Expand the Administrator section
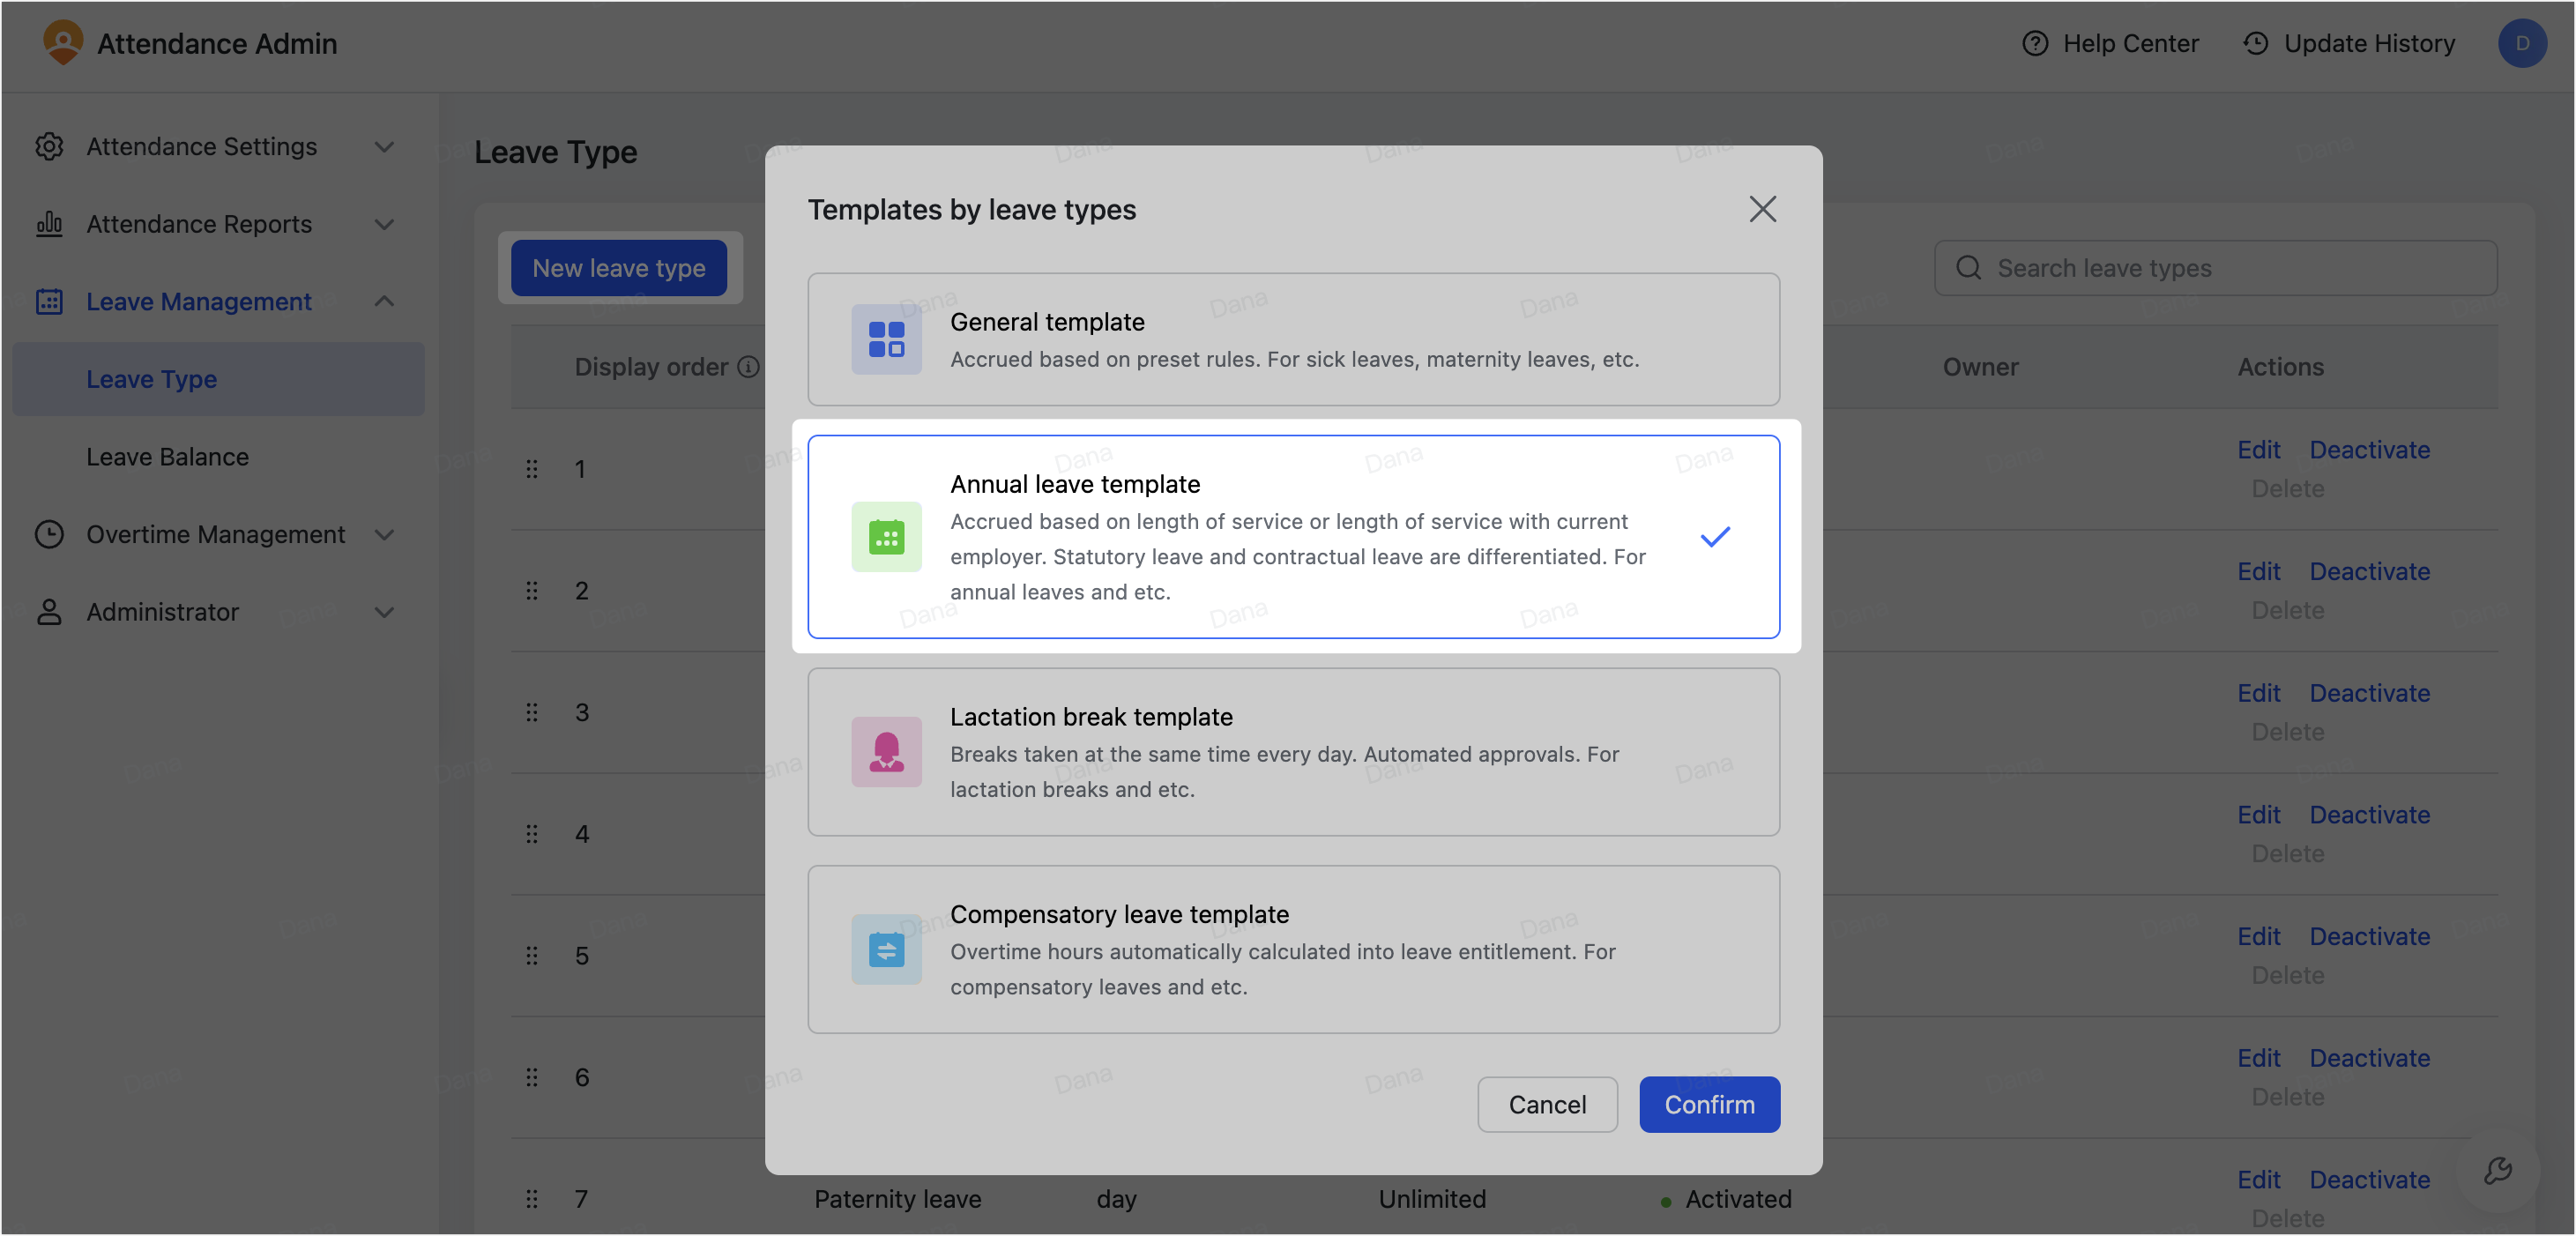This screenshot has width=2576, height=1236. pyautogui.click(x=384, y=612)
